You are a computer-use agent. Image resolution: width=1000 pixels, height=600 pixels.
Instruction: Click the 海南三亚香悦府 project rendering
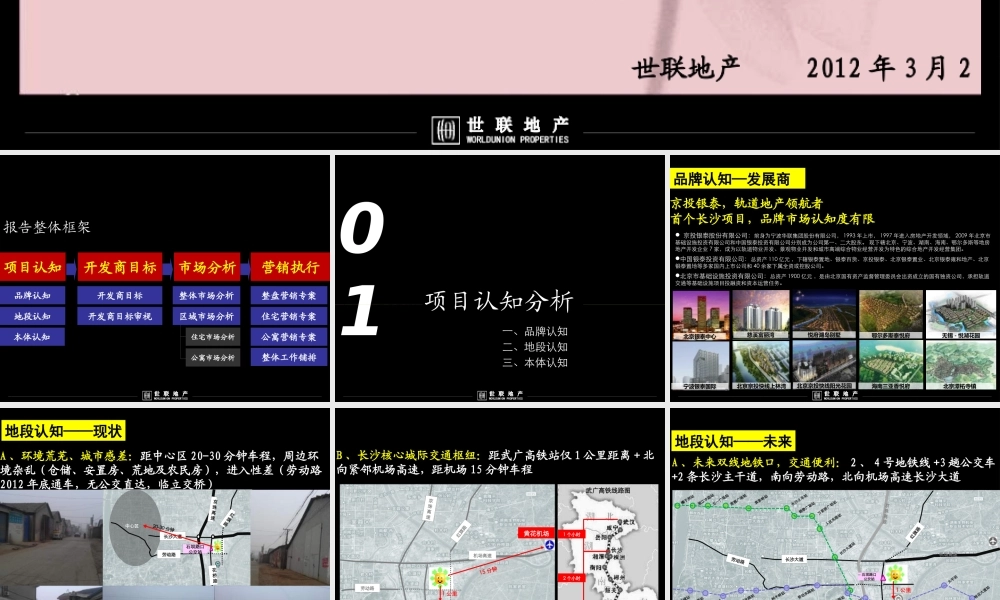click(890, 365)
